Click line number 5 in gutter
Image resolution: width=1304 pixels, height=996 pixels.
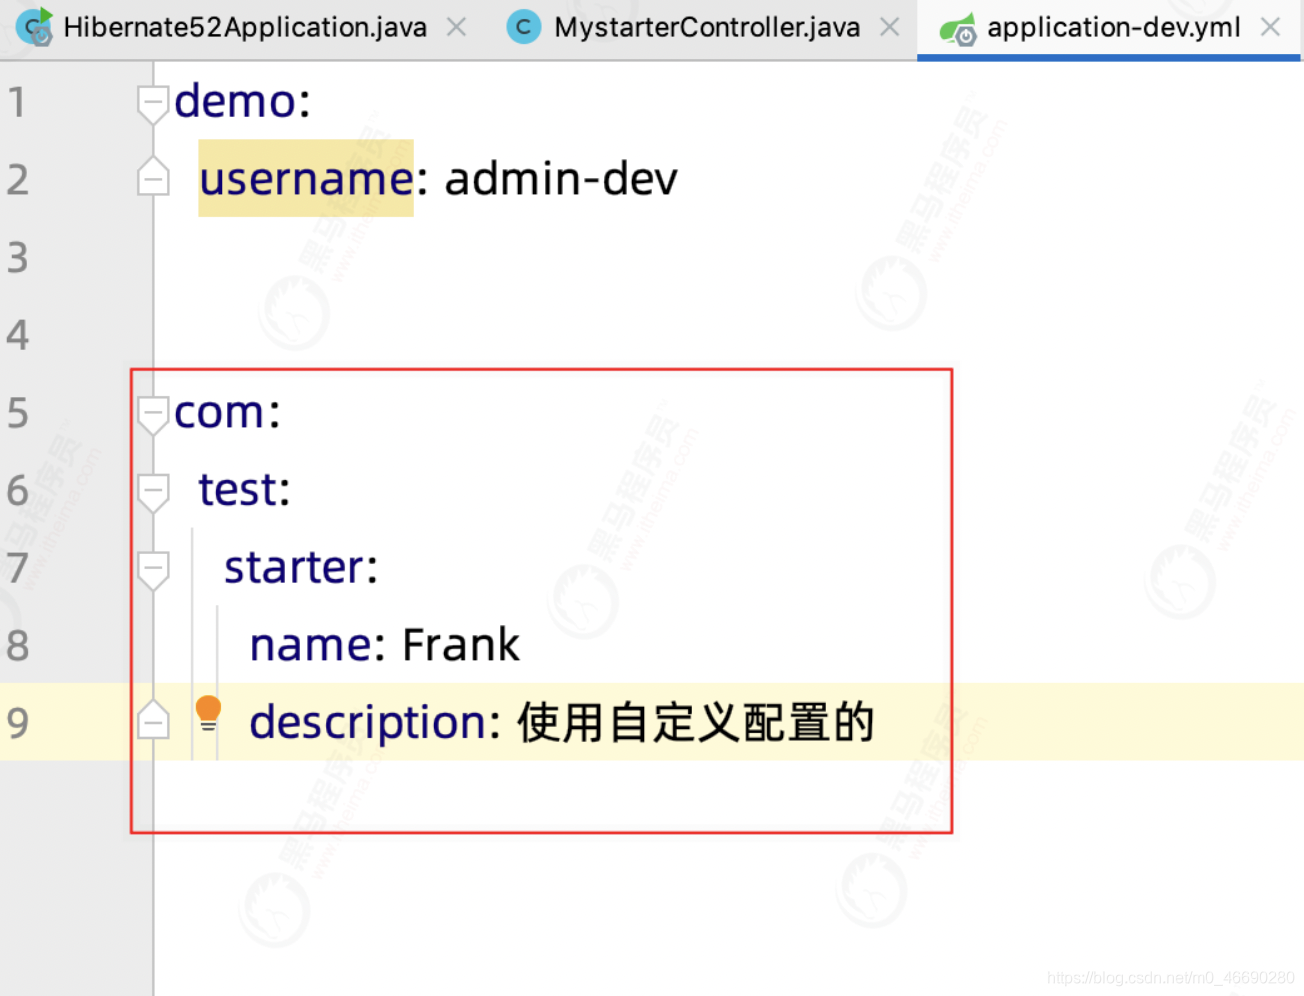coord(17,413)
